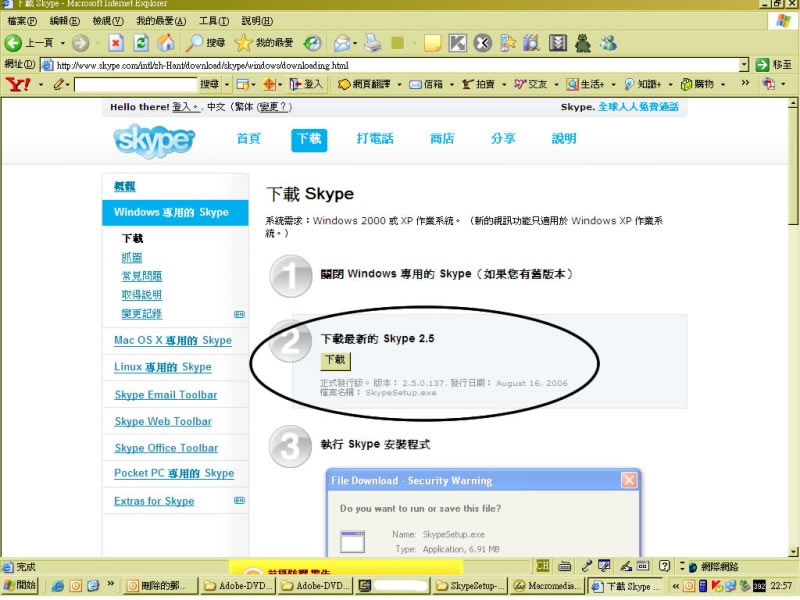Open the Messenger buddies toolbar icon
This screenshot has height=600, width=800.
point(608,43)
